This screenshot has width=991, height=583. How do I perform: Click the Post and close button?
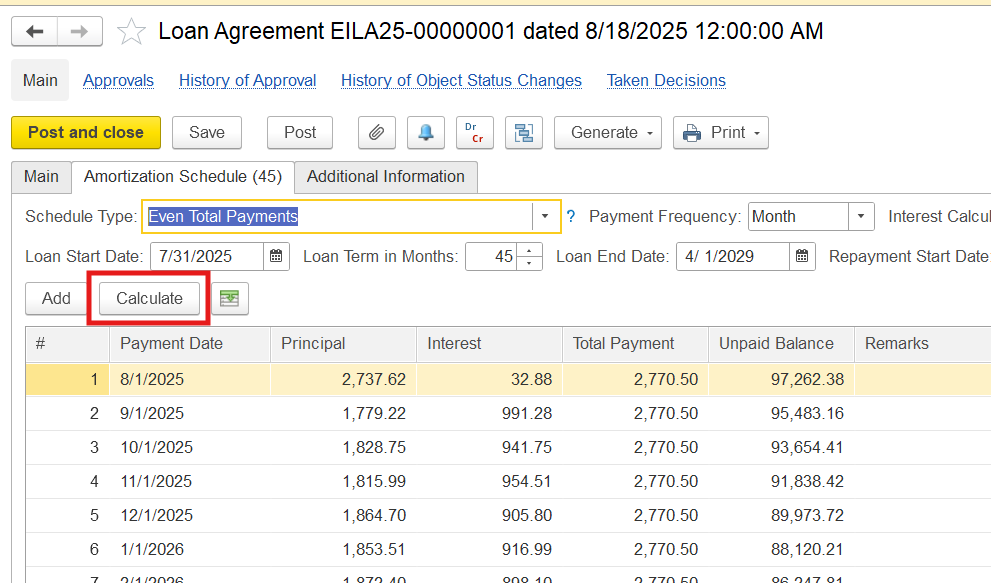coord(85,132)
